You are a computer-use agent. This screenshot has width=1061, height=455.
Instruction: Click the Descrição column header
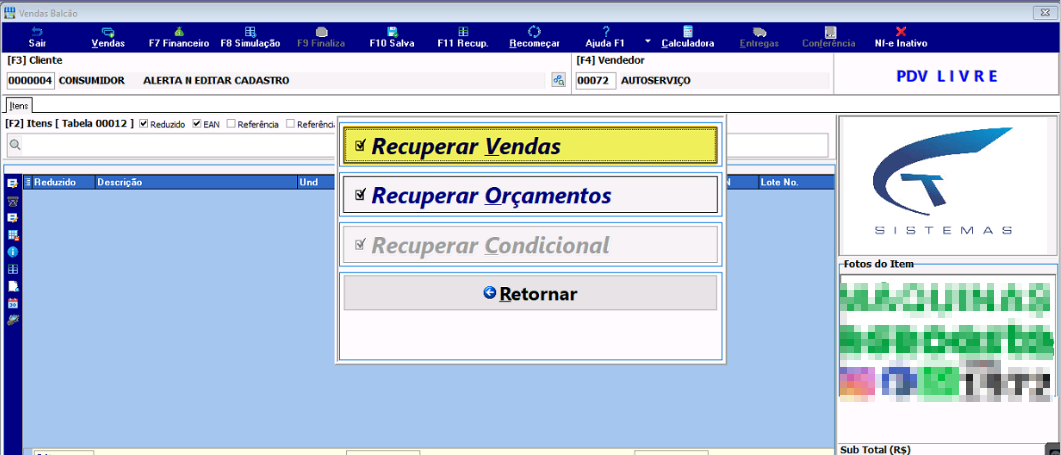[196, 182]
